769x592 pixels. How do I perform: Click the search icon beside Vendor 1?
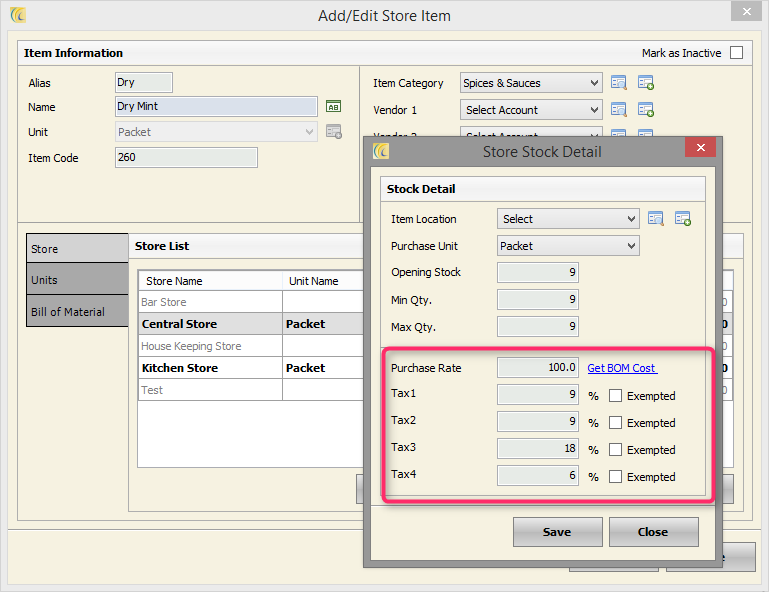coord(619,110)
